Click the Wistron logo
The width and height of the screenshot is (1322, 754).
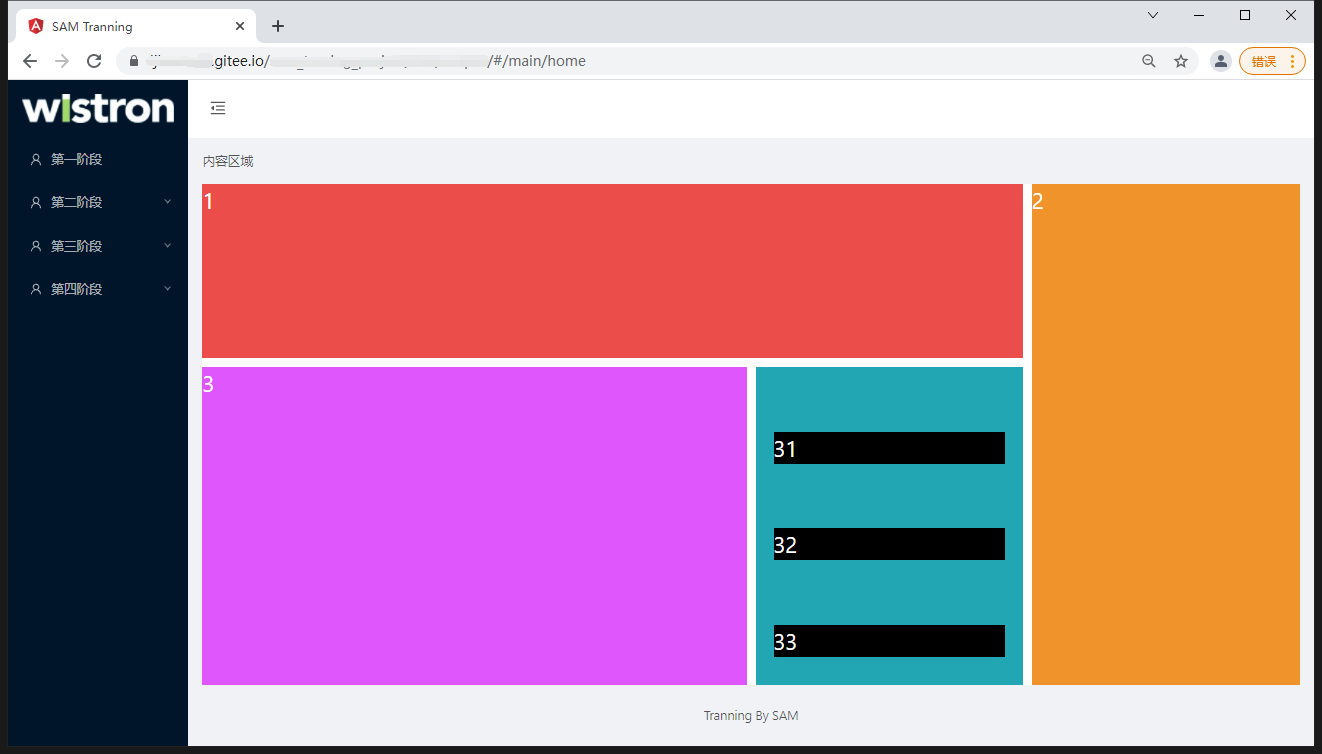98,108
